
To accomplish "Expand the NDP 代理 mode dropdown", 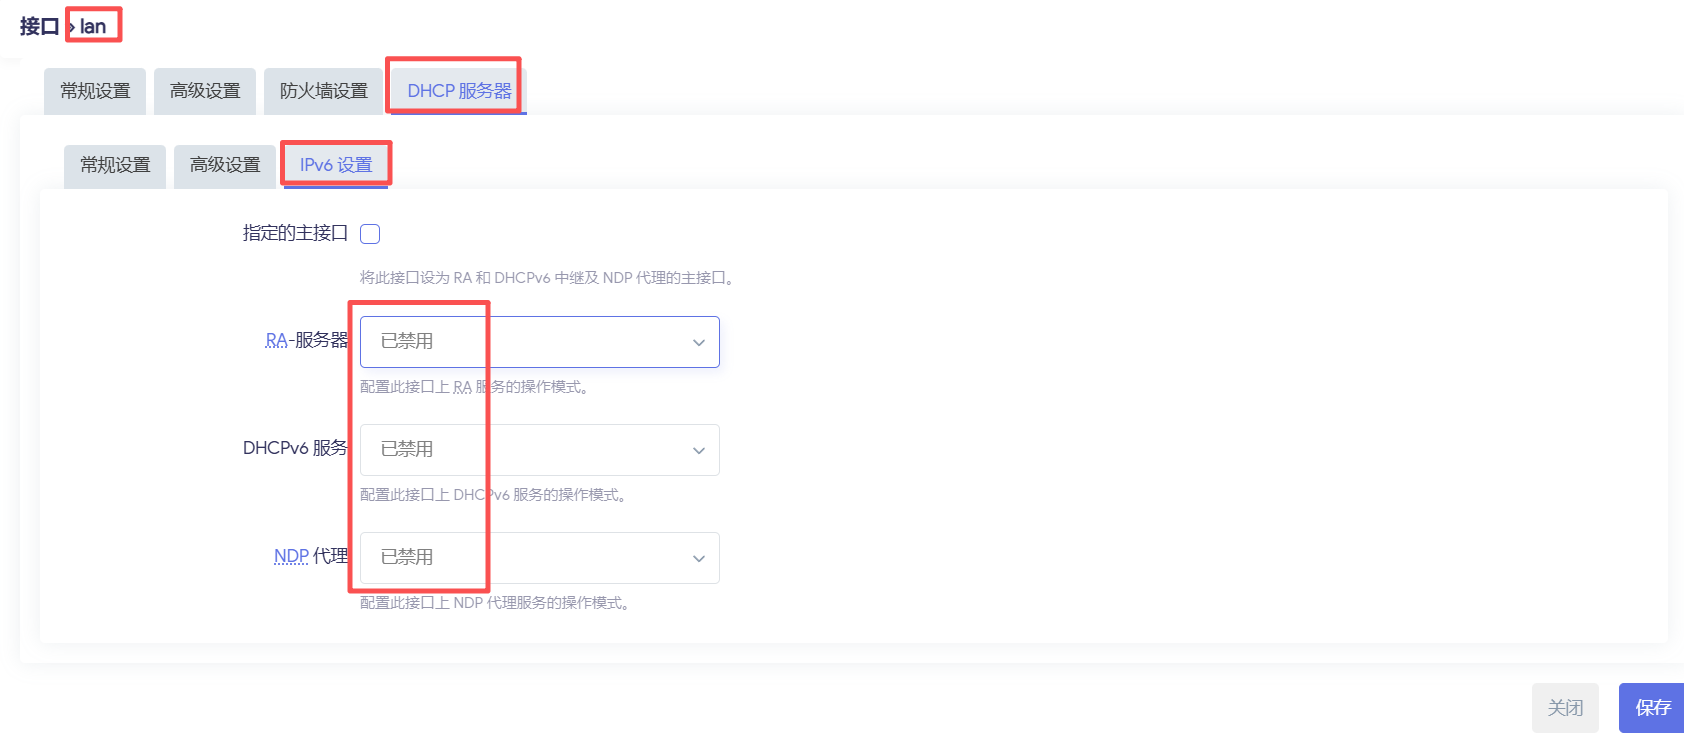I will (x=539, y=558).
